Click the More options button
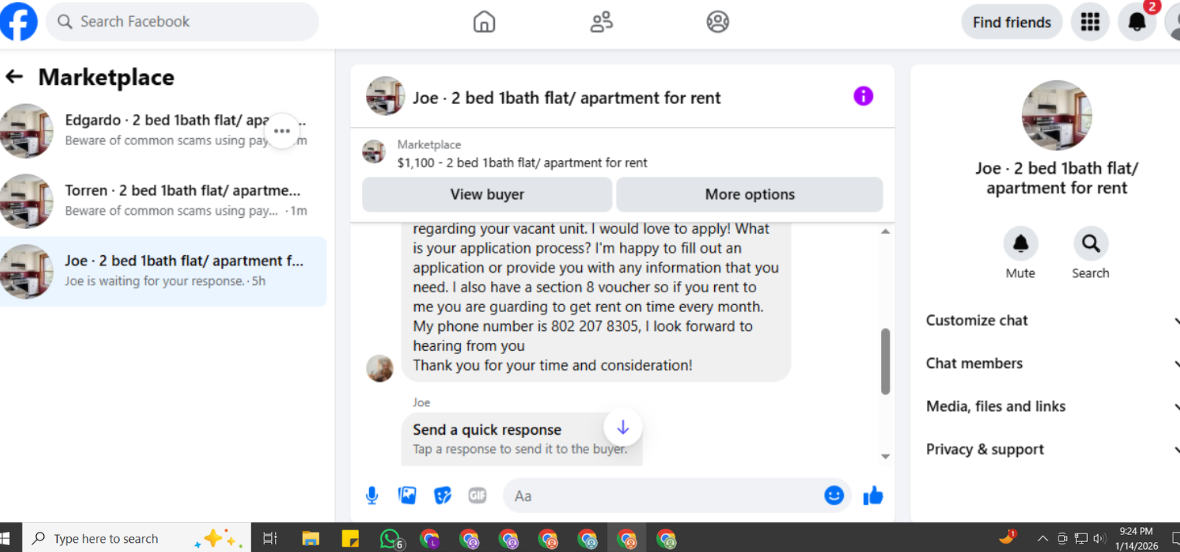Viewport: 1180px width, 552px height. (750, 195)
